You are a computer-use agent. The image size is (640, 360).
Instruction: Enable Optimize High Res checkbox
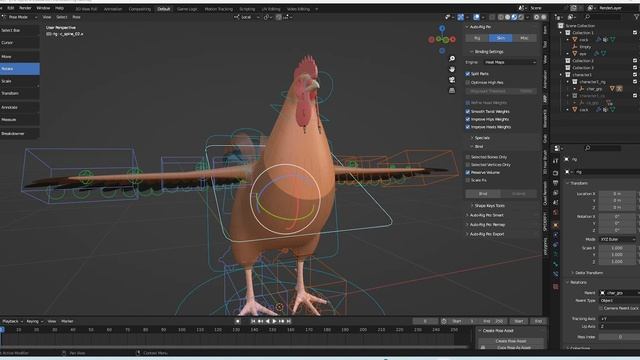pyautogui.click(x=468, y=82)
